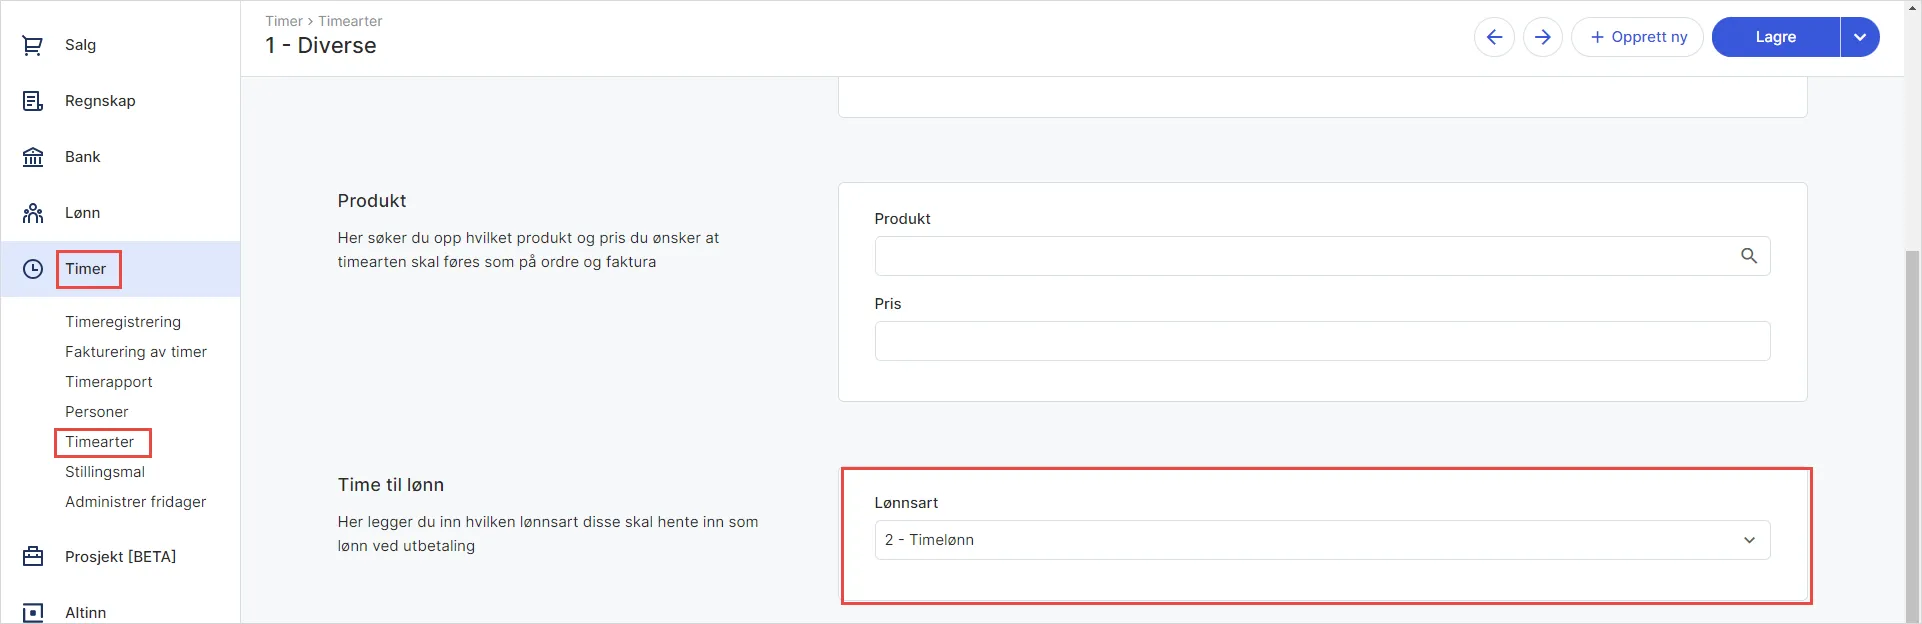The image size is (1922, 624).
Task: Click the Lønn people icon
Action: point(33,213)
